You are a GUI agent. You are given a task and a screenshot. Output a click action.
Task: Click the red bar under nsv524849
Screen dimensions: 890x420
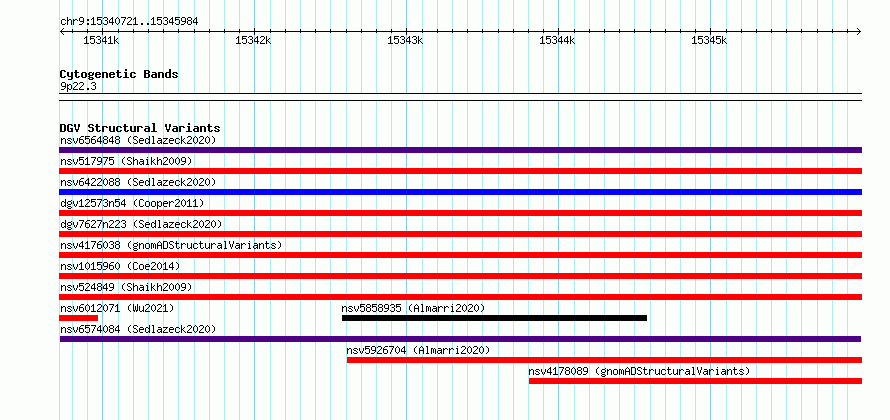pos(460,297)
